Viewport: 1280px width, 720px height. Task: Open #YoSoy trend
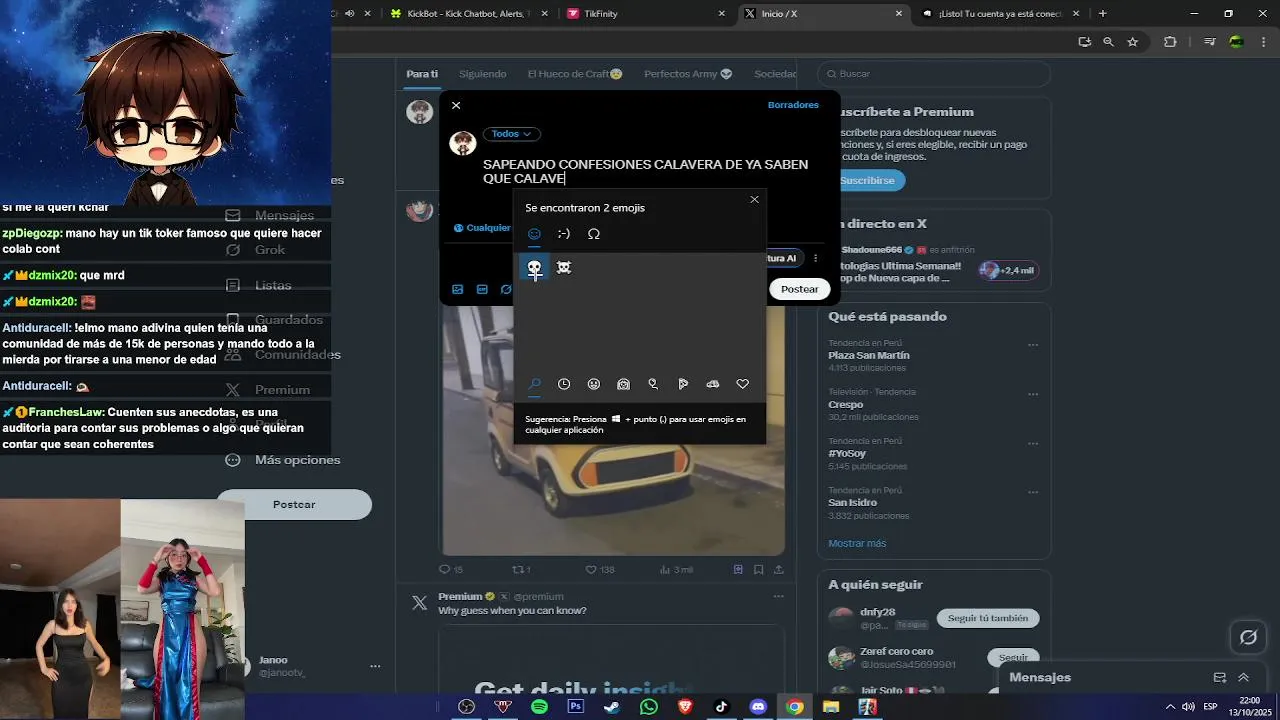click(x=848, y=453)
